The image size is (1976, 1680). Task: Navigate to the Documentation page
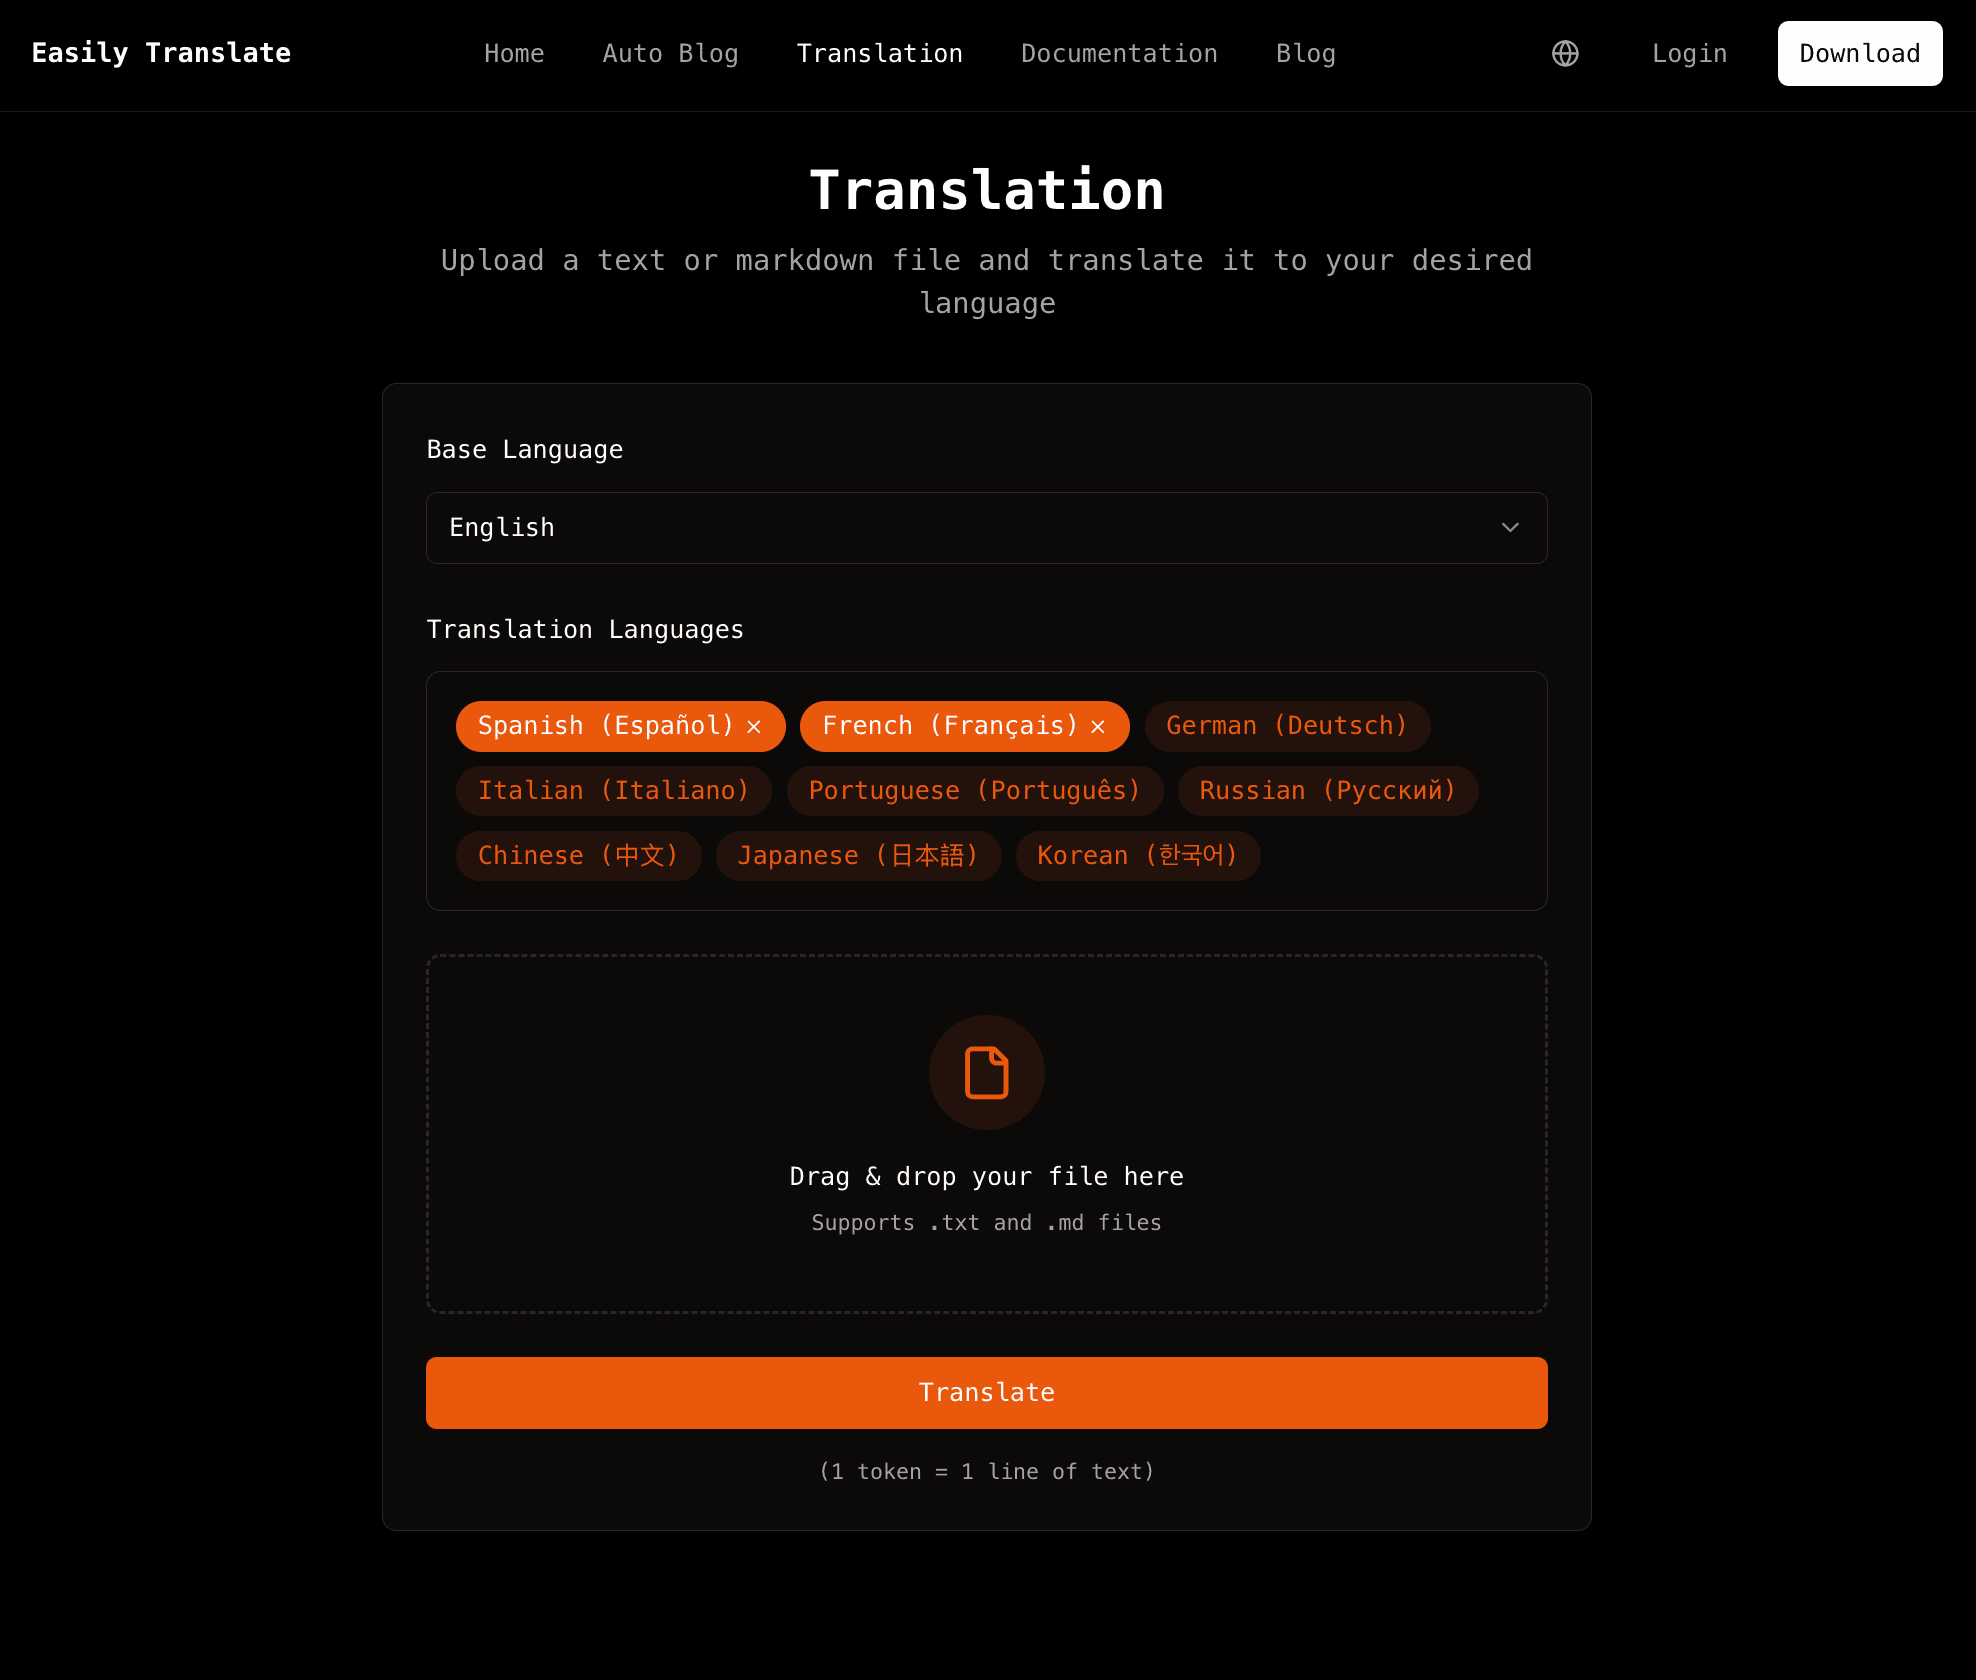1119,53
